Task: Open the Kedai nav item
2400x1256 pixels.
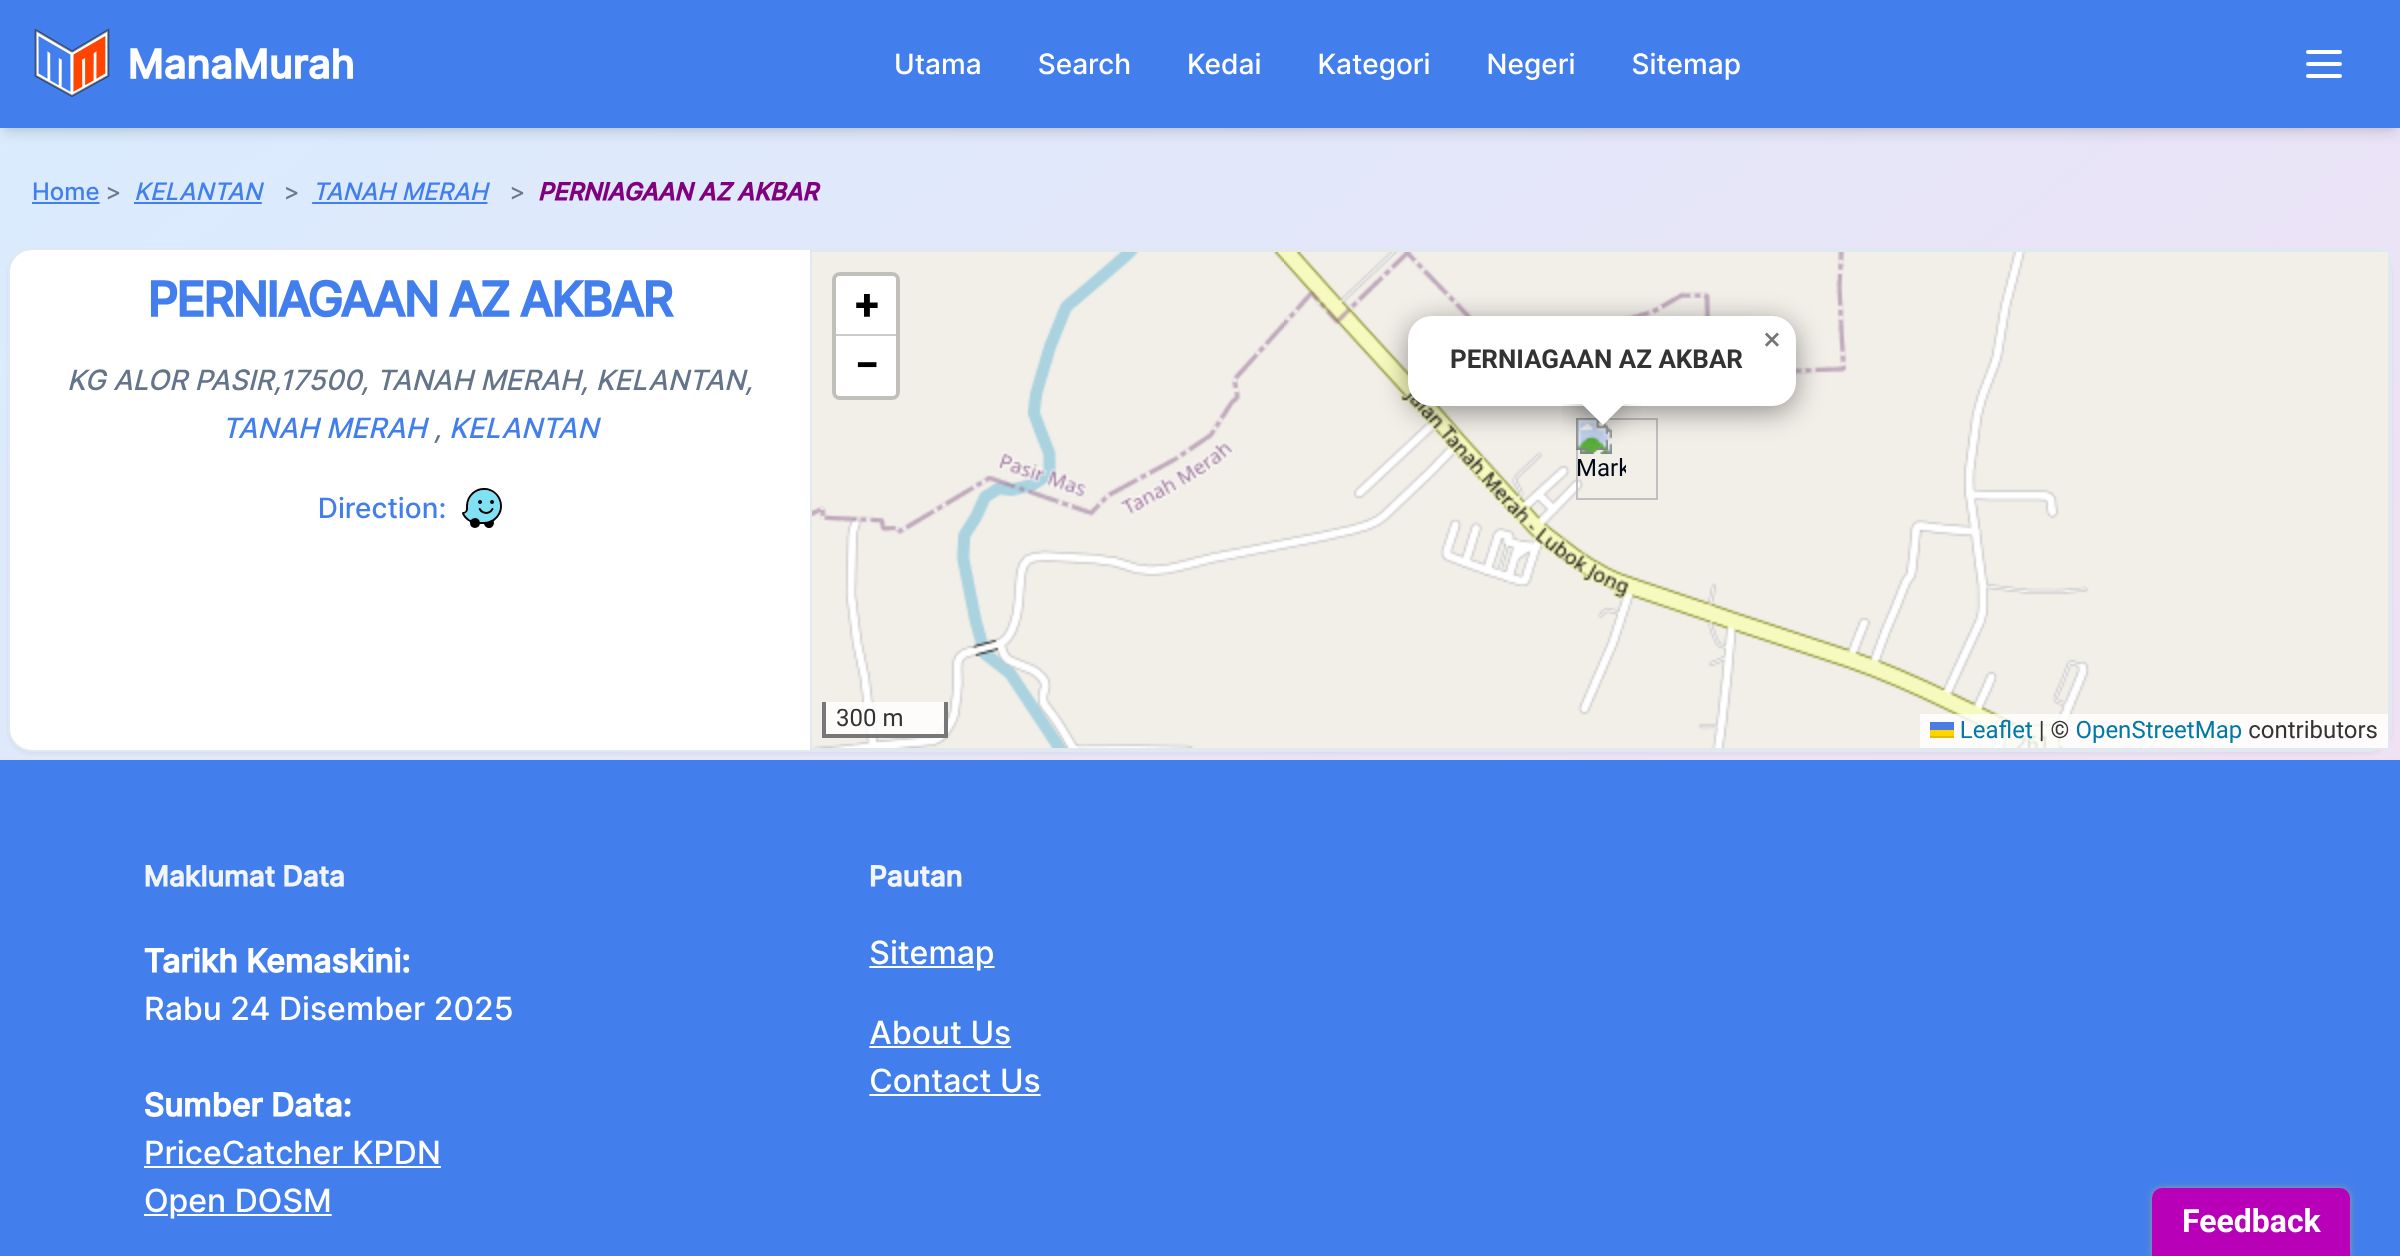Action: [1224, 64]
